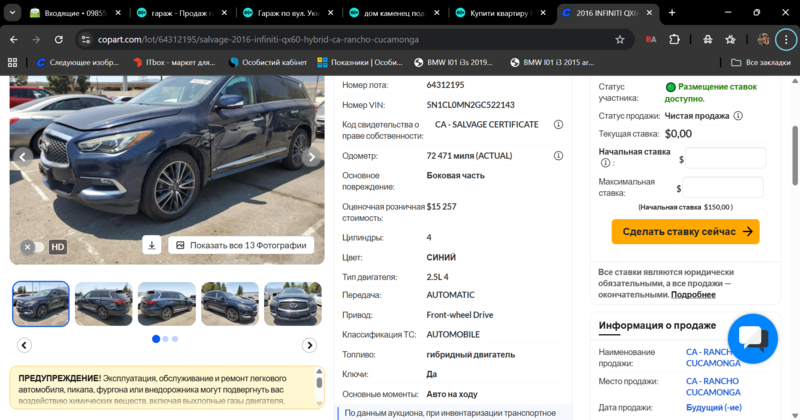Click the Максимальная ставка input field
800x420 pixels.
tap(722, 187)
